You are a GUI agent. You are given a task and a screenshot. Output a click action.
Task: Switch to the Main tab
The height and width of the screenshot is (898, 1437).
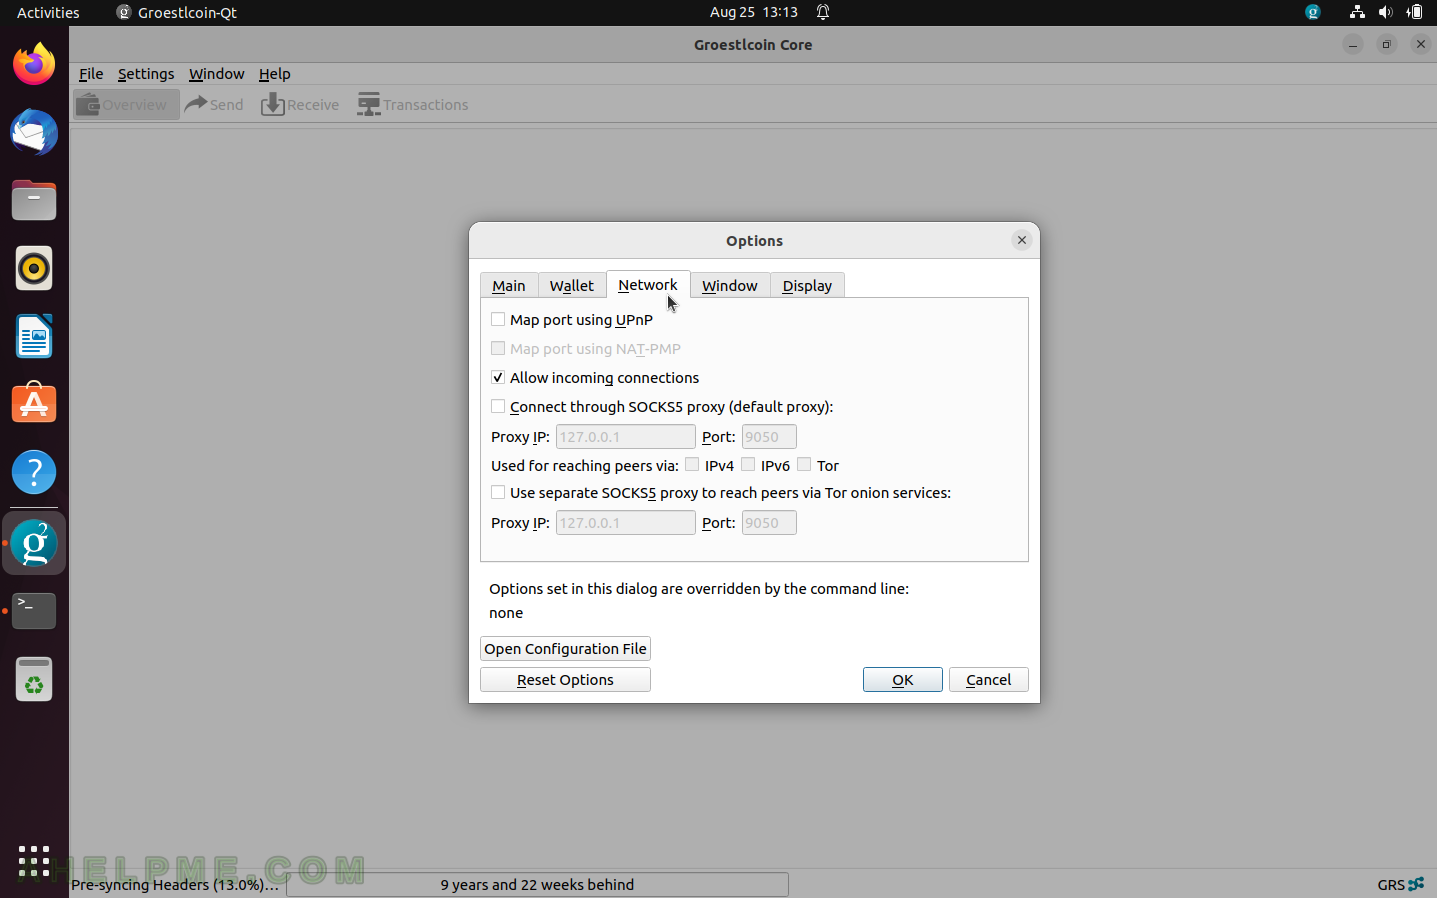click(x=509, y=285)
